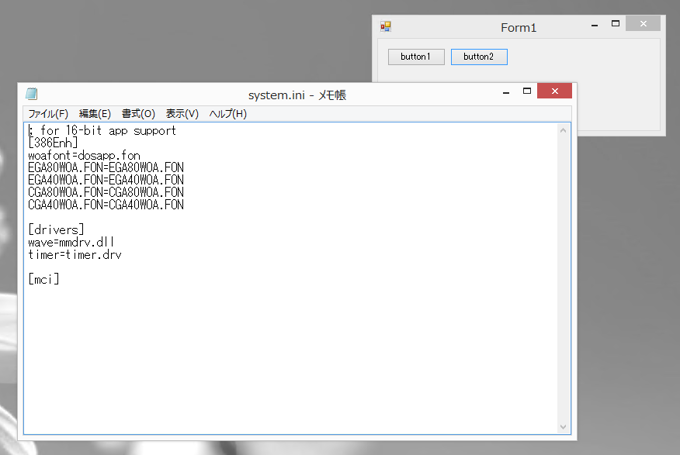Viewport: 680px width, 455px height.
Task: Click the EGA40WOA.FON=EGA40WOA.FON line
Action: click(106, 180)
